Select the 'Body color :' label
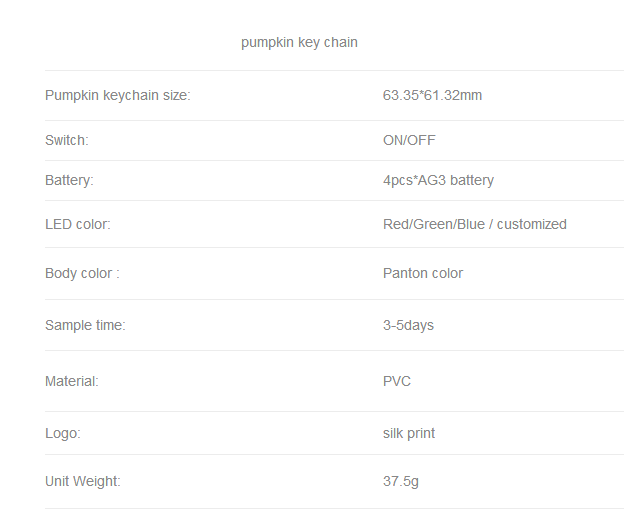Viewport: 624px width, 527px height. (x=82, y=273)
